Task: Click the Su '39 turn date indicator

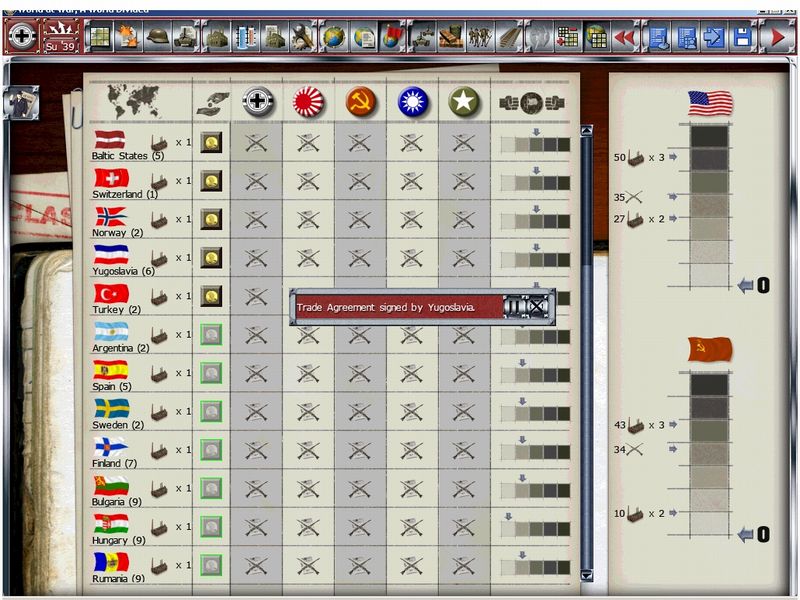Action: (x=60, y=36)
